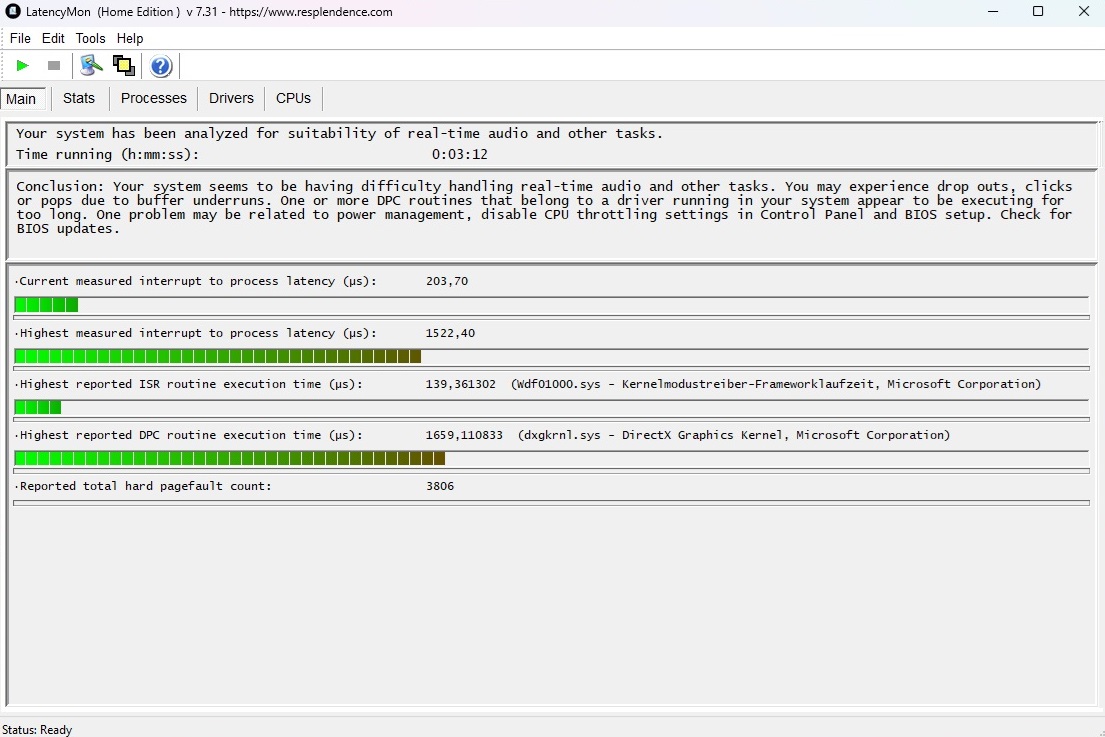Click the highest DPC routine execution time bar

click(551, 459)
